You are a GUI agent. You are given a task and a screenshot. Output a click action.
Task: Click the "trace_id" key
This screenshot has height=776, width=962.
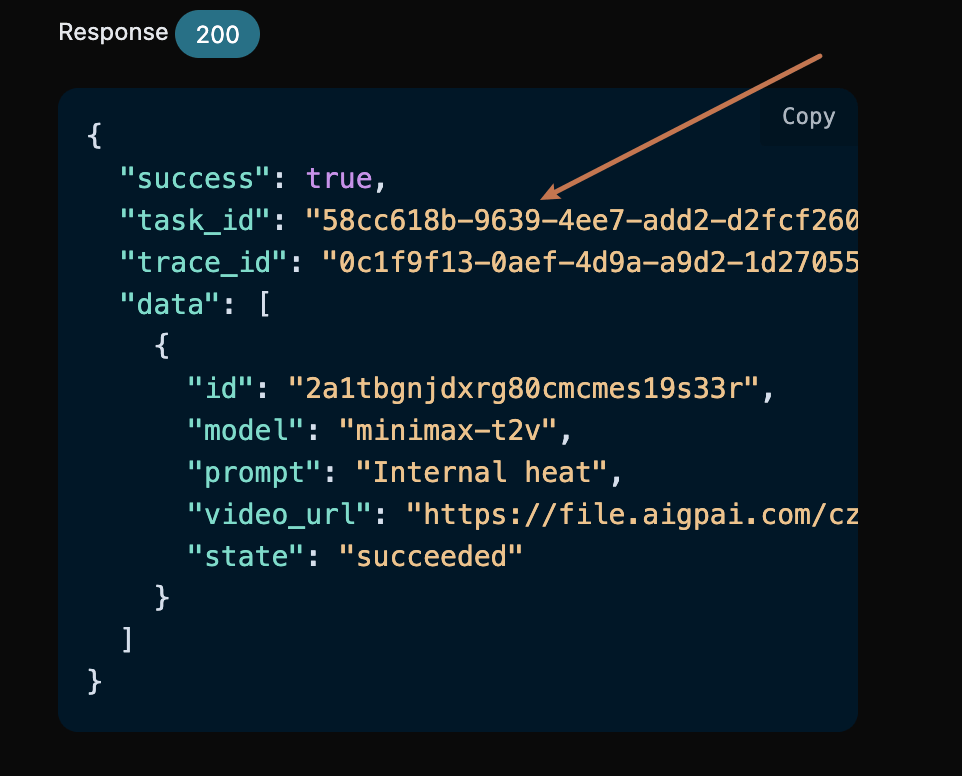pos(204,262)
